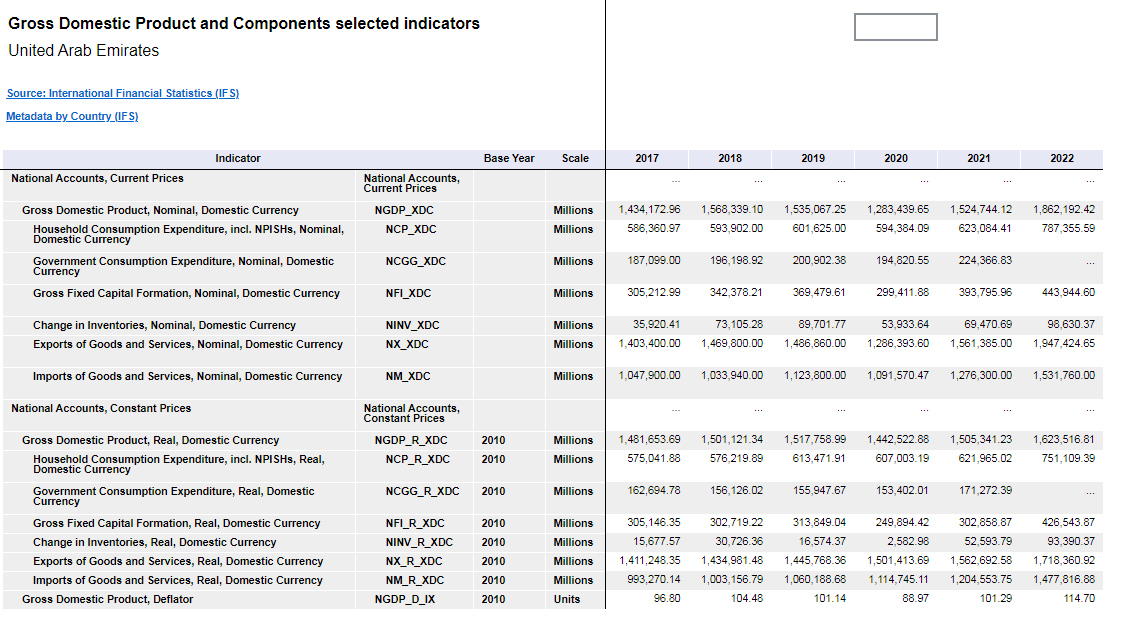Select the 2017 year column header
Screen dimensions: 1127x632
pyautogui.click(x=647, y=158)
